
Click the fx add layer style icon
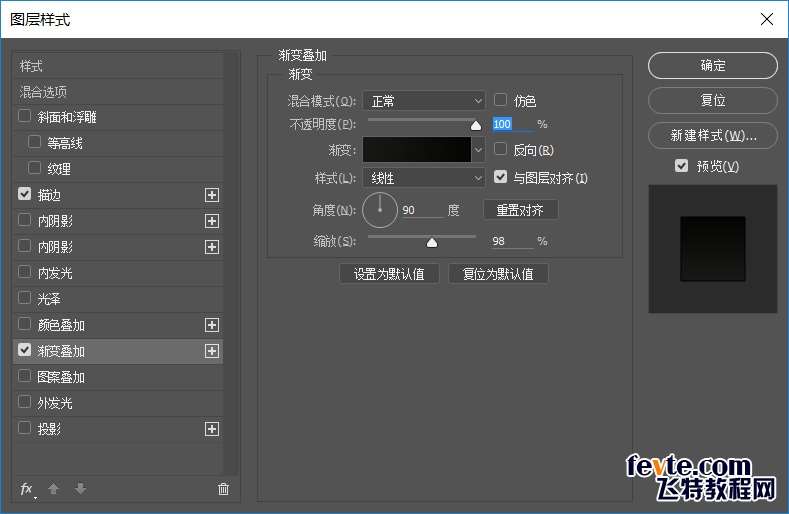[x=27, y=489]
